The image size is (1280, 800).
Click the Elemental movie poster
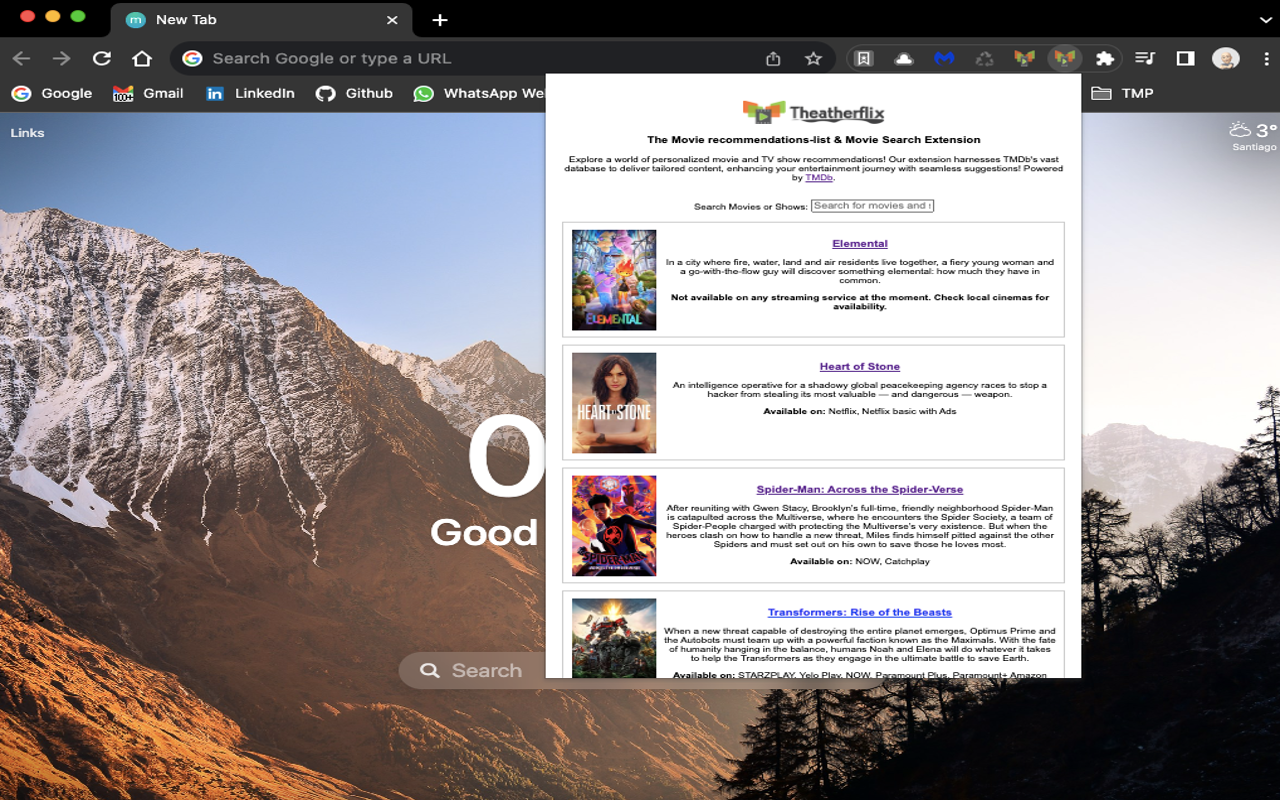click(614, 280)
